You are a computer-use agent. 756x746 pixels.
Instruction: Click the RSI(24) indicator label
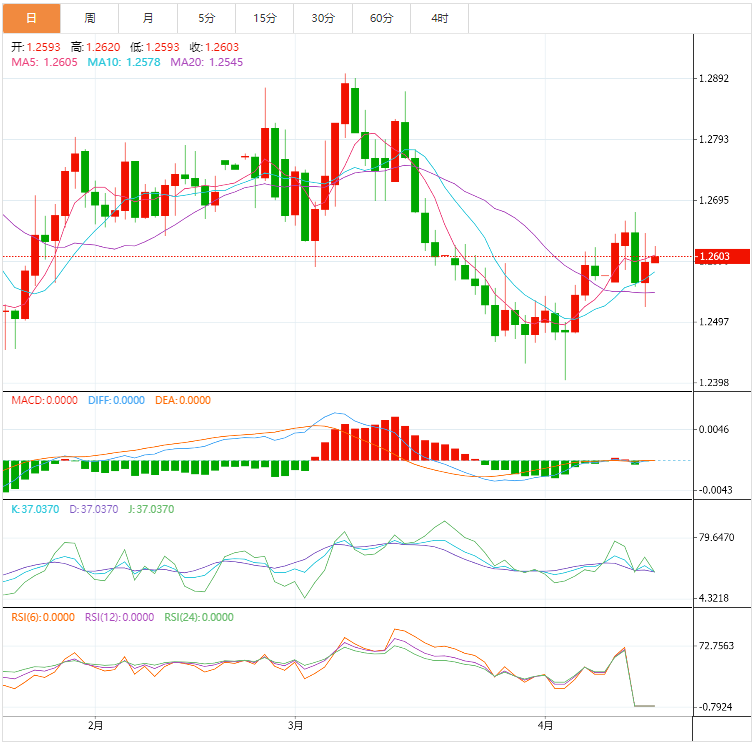point(199,617)
